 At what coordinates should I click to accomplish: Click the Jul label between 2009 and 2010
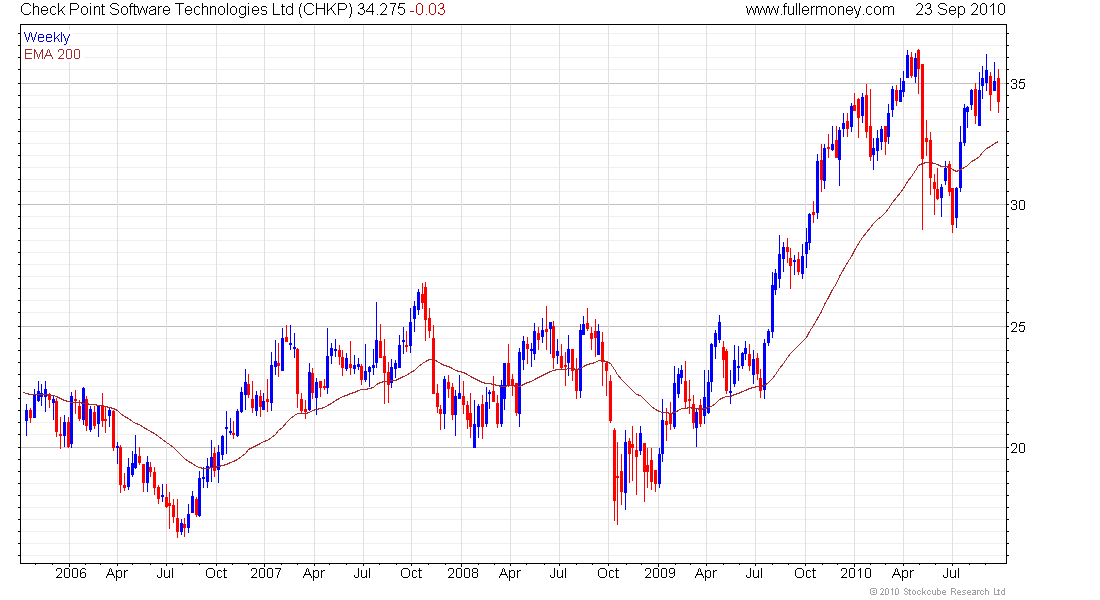(x=754, y=573)
